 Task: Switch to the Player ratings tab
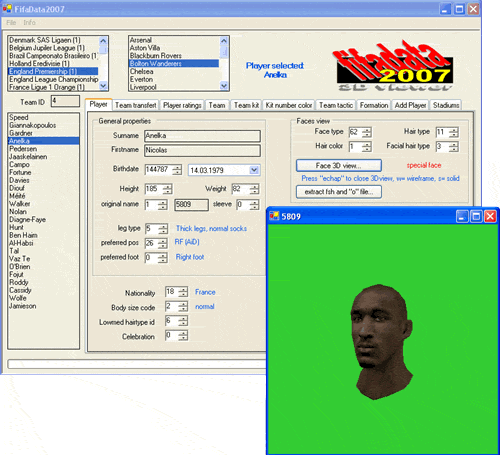pos(182,105)
